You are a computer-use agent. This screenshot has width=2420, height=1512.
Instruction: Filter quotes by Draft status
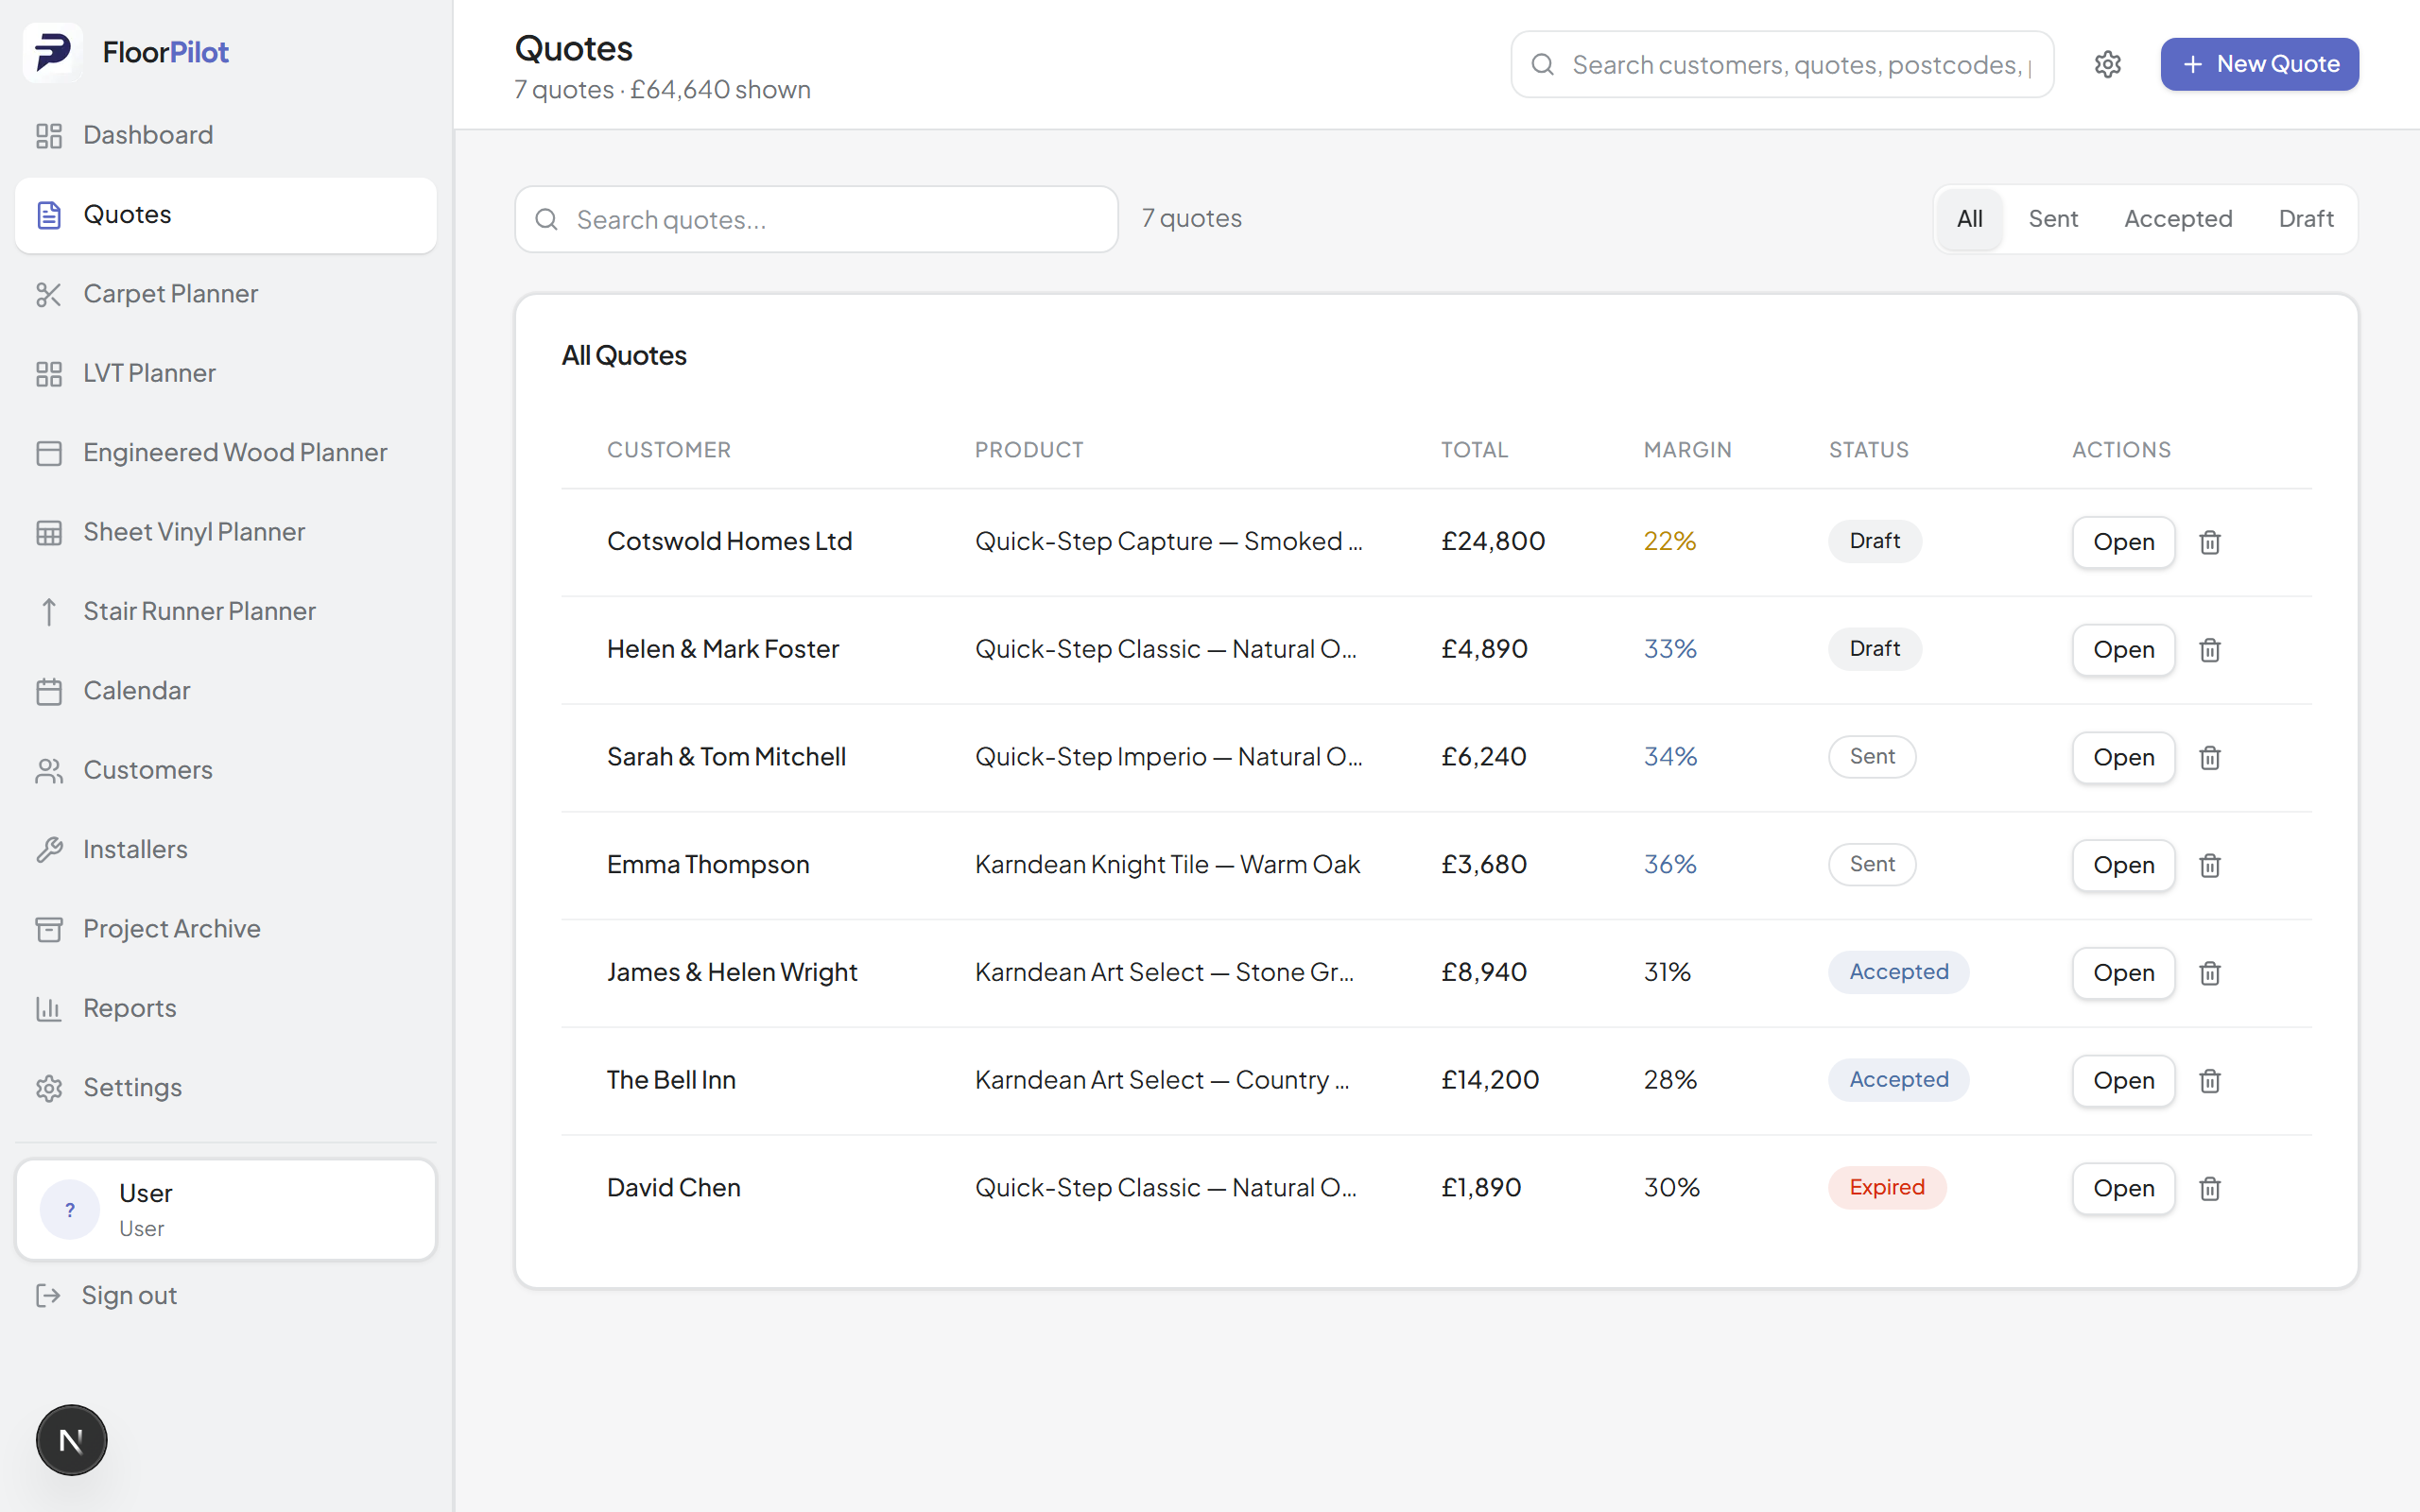2306,219
